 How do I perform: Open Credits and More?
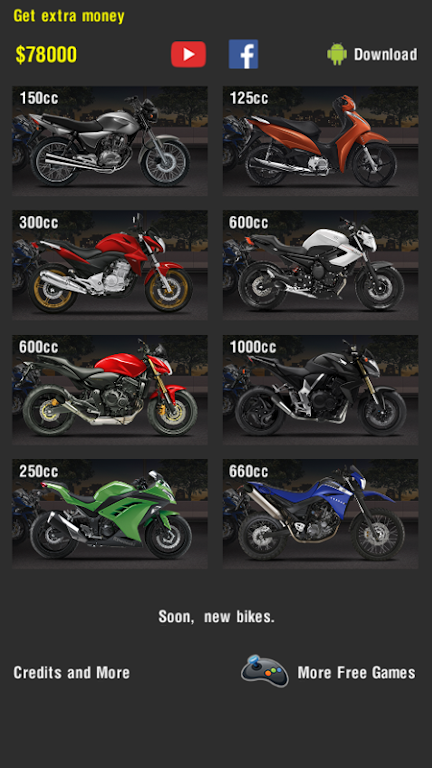(x=72, y=672)
